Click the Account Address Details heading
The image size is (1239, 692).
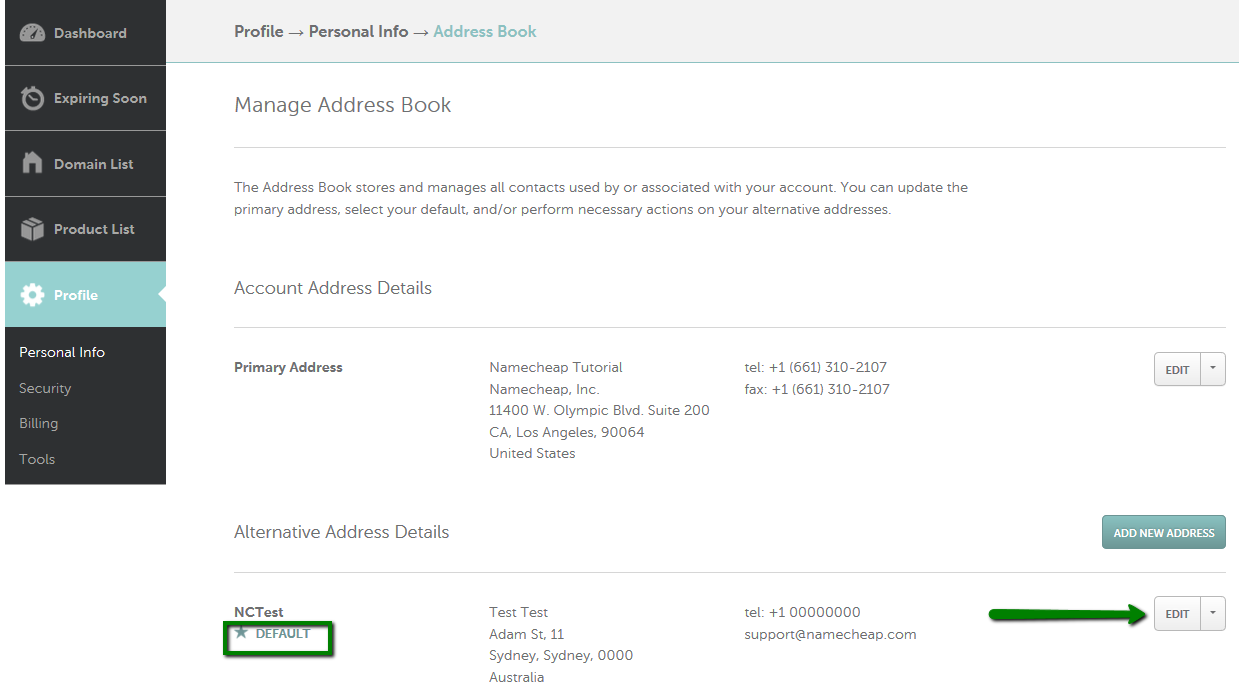(333, 288)
